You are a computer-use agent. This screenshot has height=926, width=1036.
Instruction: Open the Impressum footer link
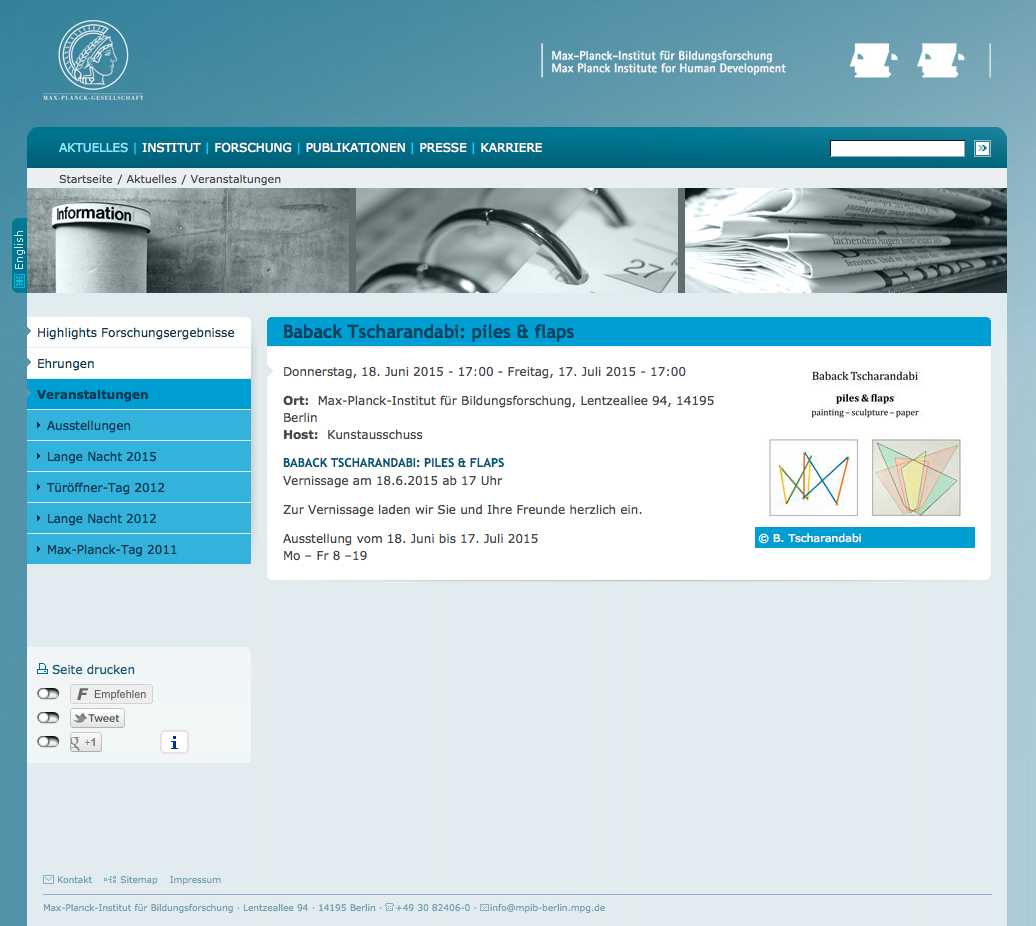pyautogui.click(x=195, y=880)
